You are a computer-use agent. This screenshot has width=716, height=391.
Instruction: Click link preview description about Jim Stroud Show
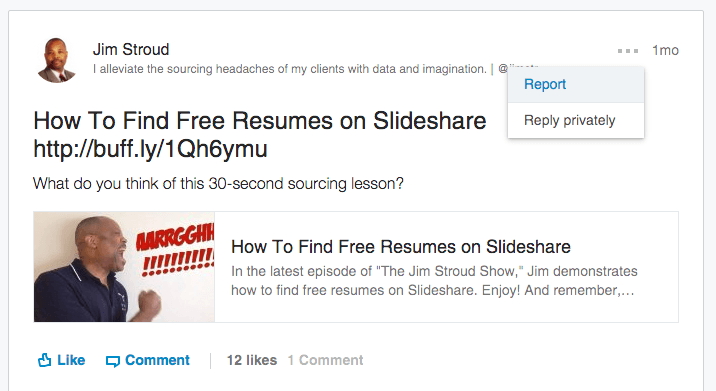(434, 281)
